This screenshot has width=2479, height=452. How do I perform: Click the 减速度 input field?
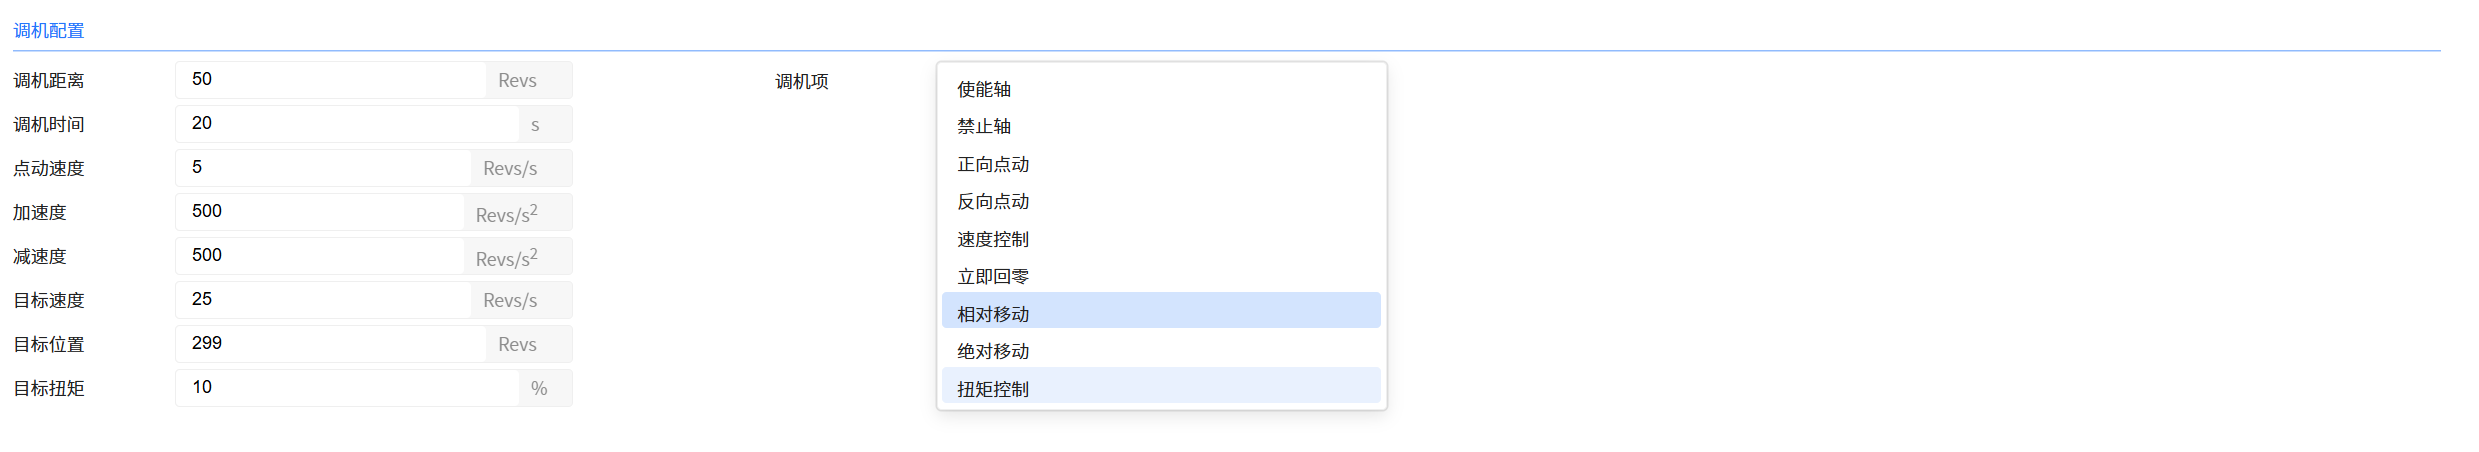[x=319, y=256]
